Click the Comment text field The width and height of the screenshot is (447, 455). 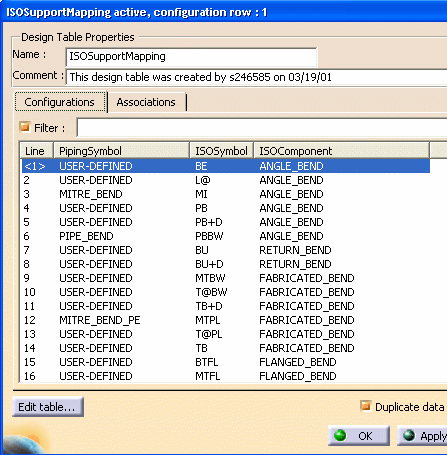pos(256,77)
